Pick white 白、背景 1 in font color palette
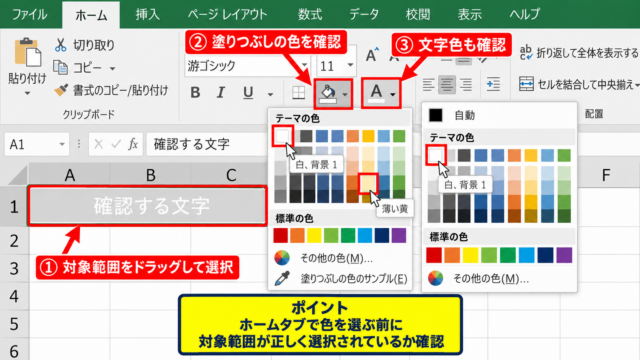640x360 pixels. (x=435, y=155)
